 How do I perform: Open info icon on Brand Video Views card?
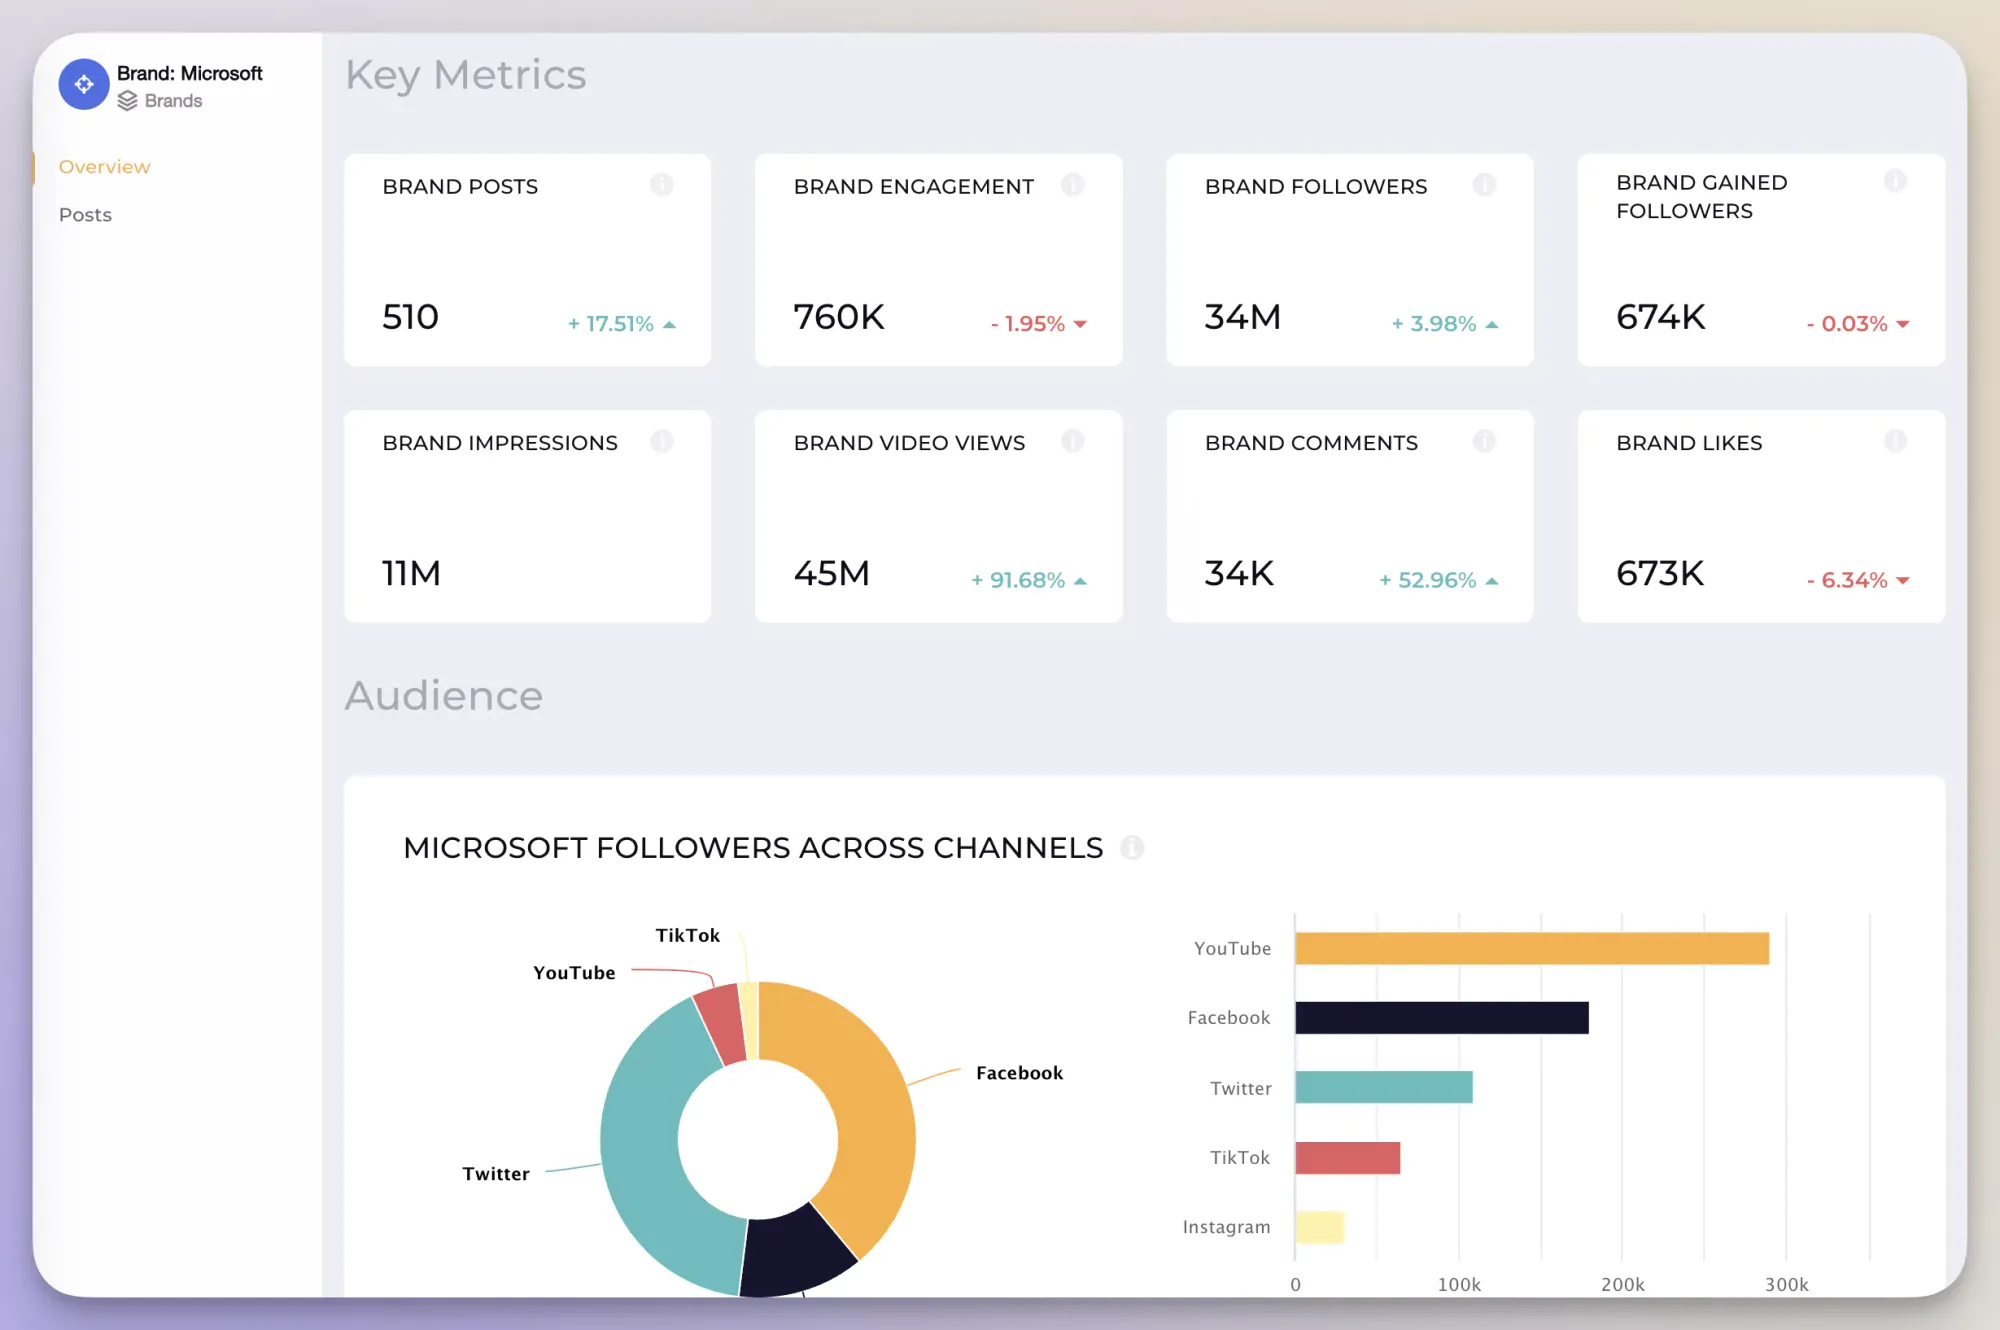[x=1072, y=441]
